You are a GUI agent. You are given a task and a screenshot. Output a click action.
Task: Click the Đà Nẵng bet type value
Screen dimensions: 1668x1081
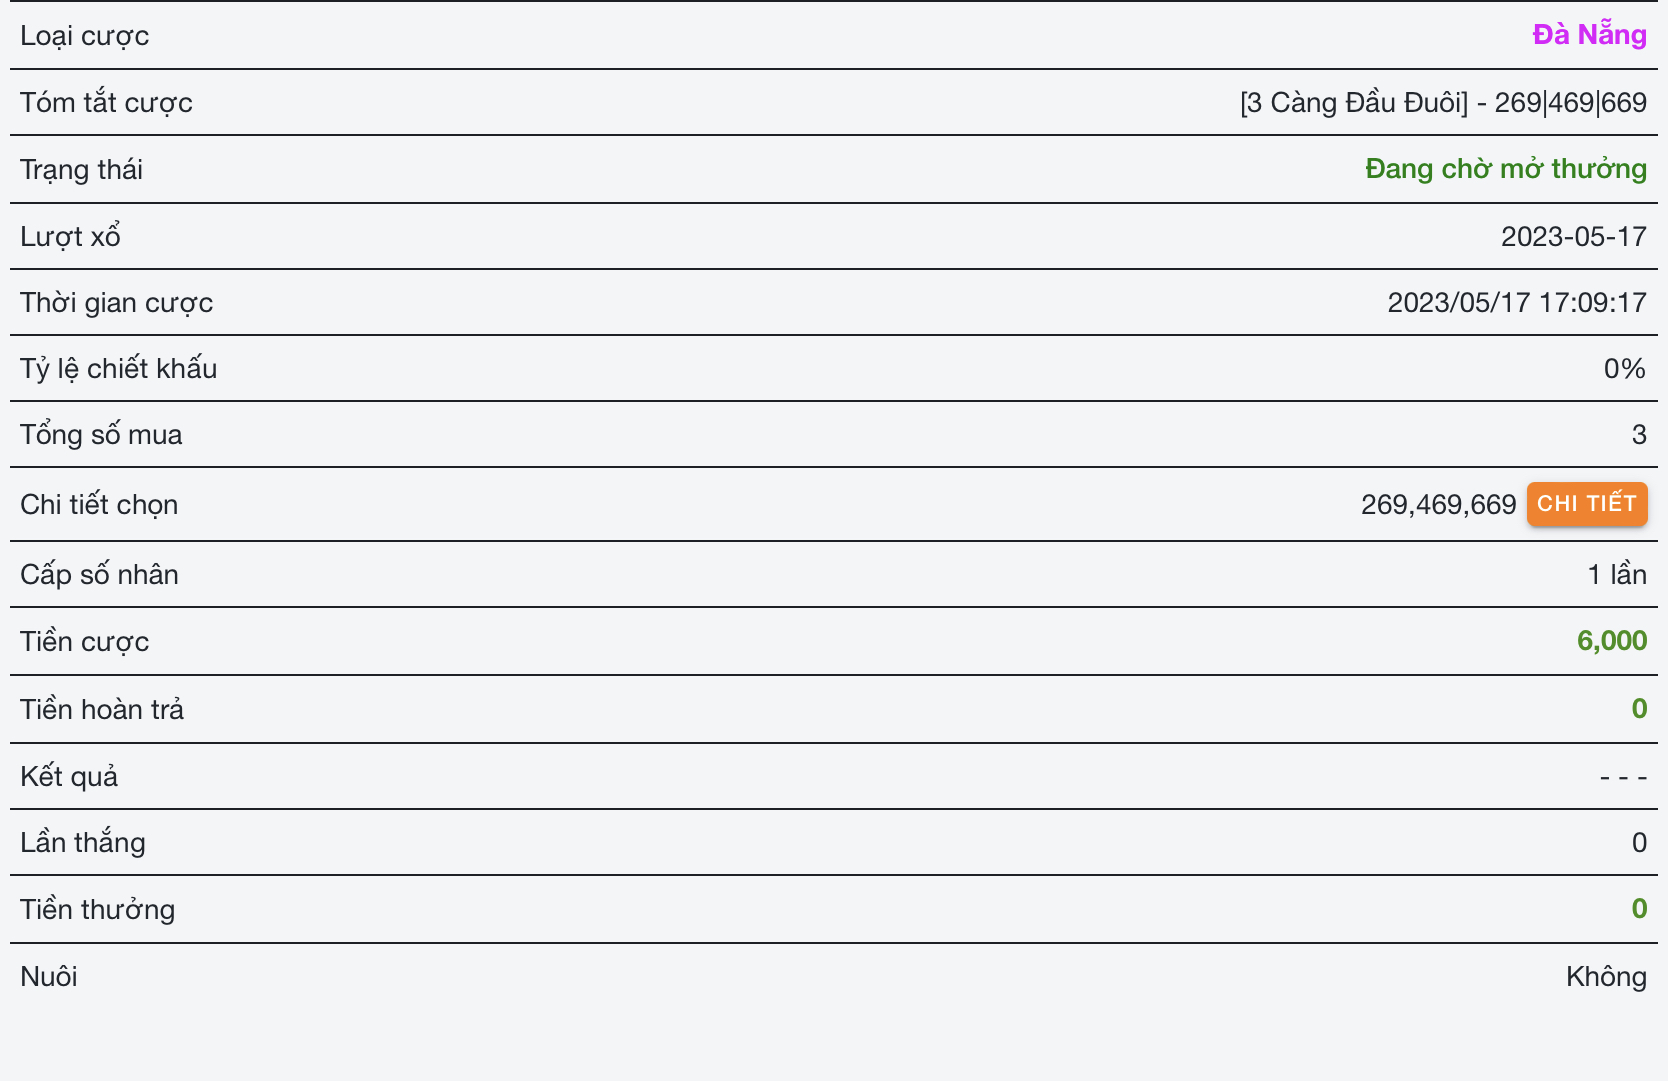(1589, 35)
